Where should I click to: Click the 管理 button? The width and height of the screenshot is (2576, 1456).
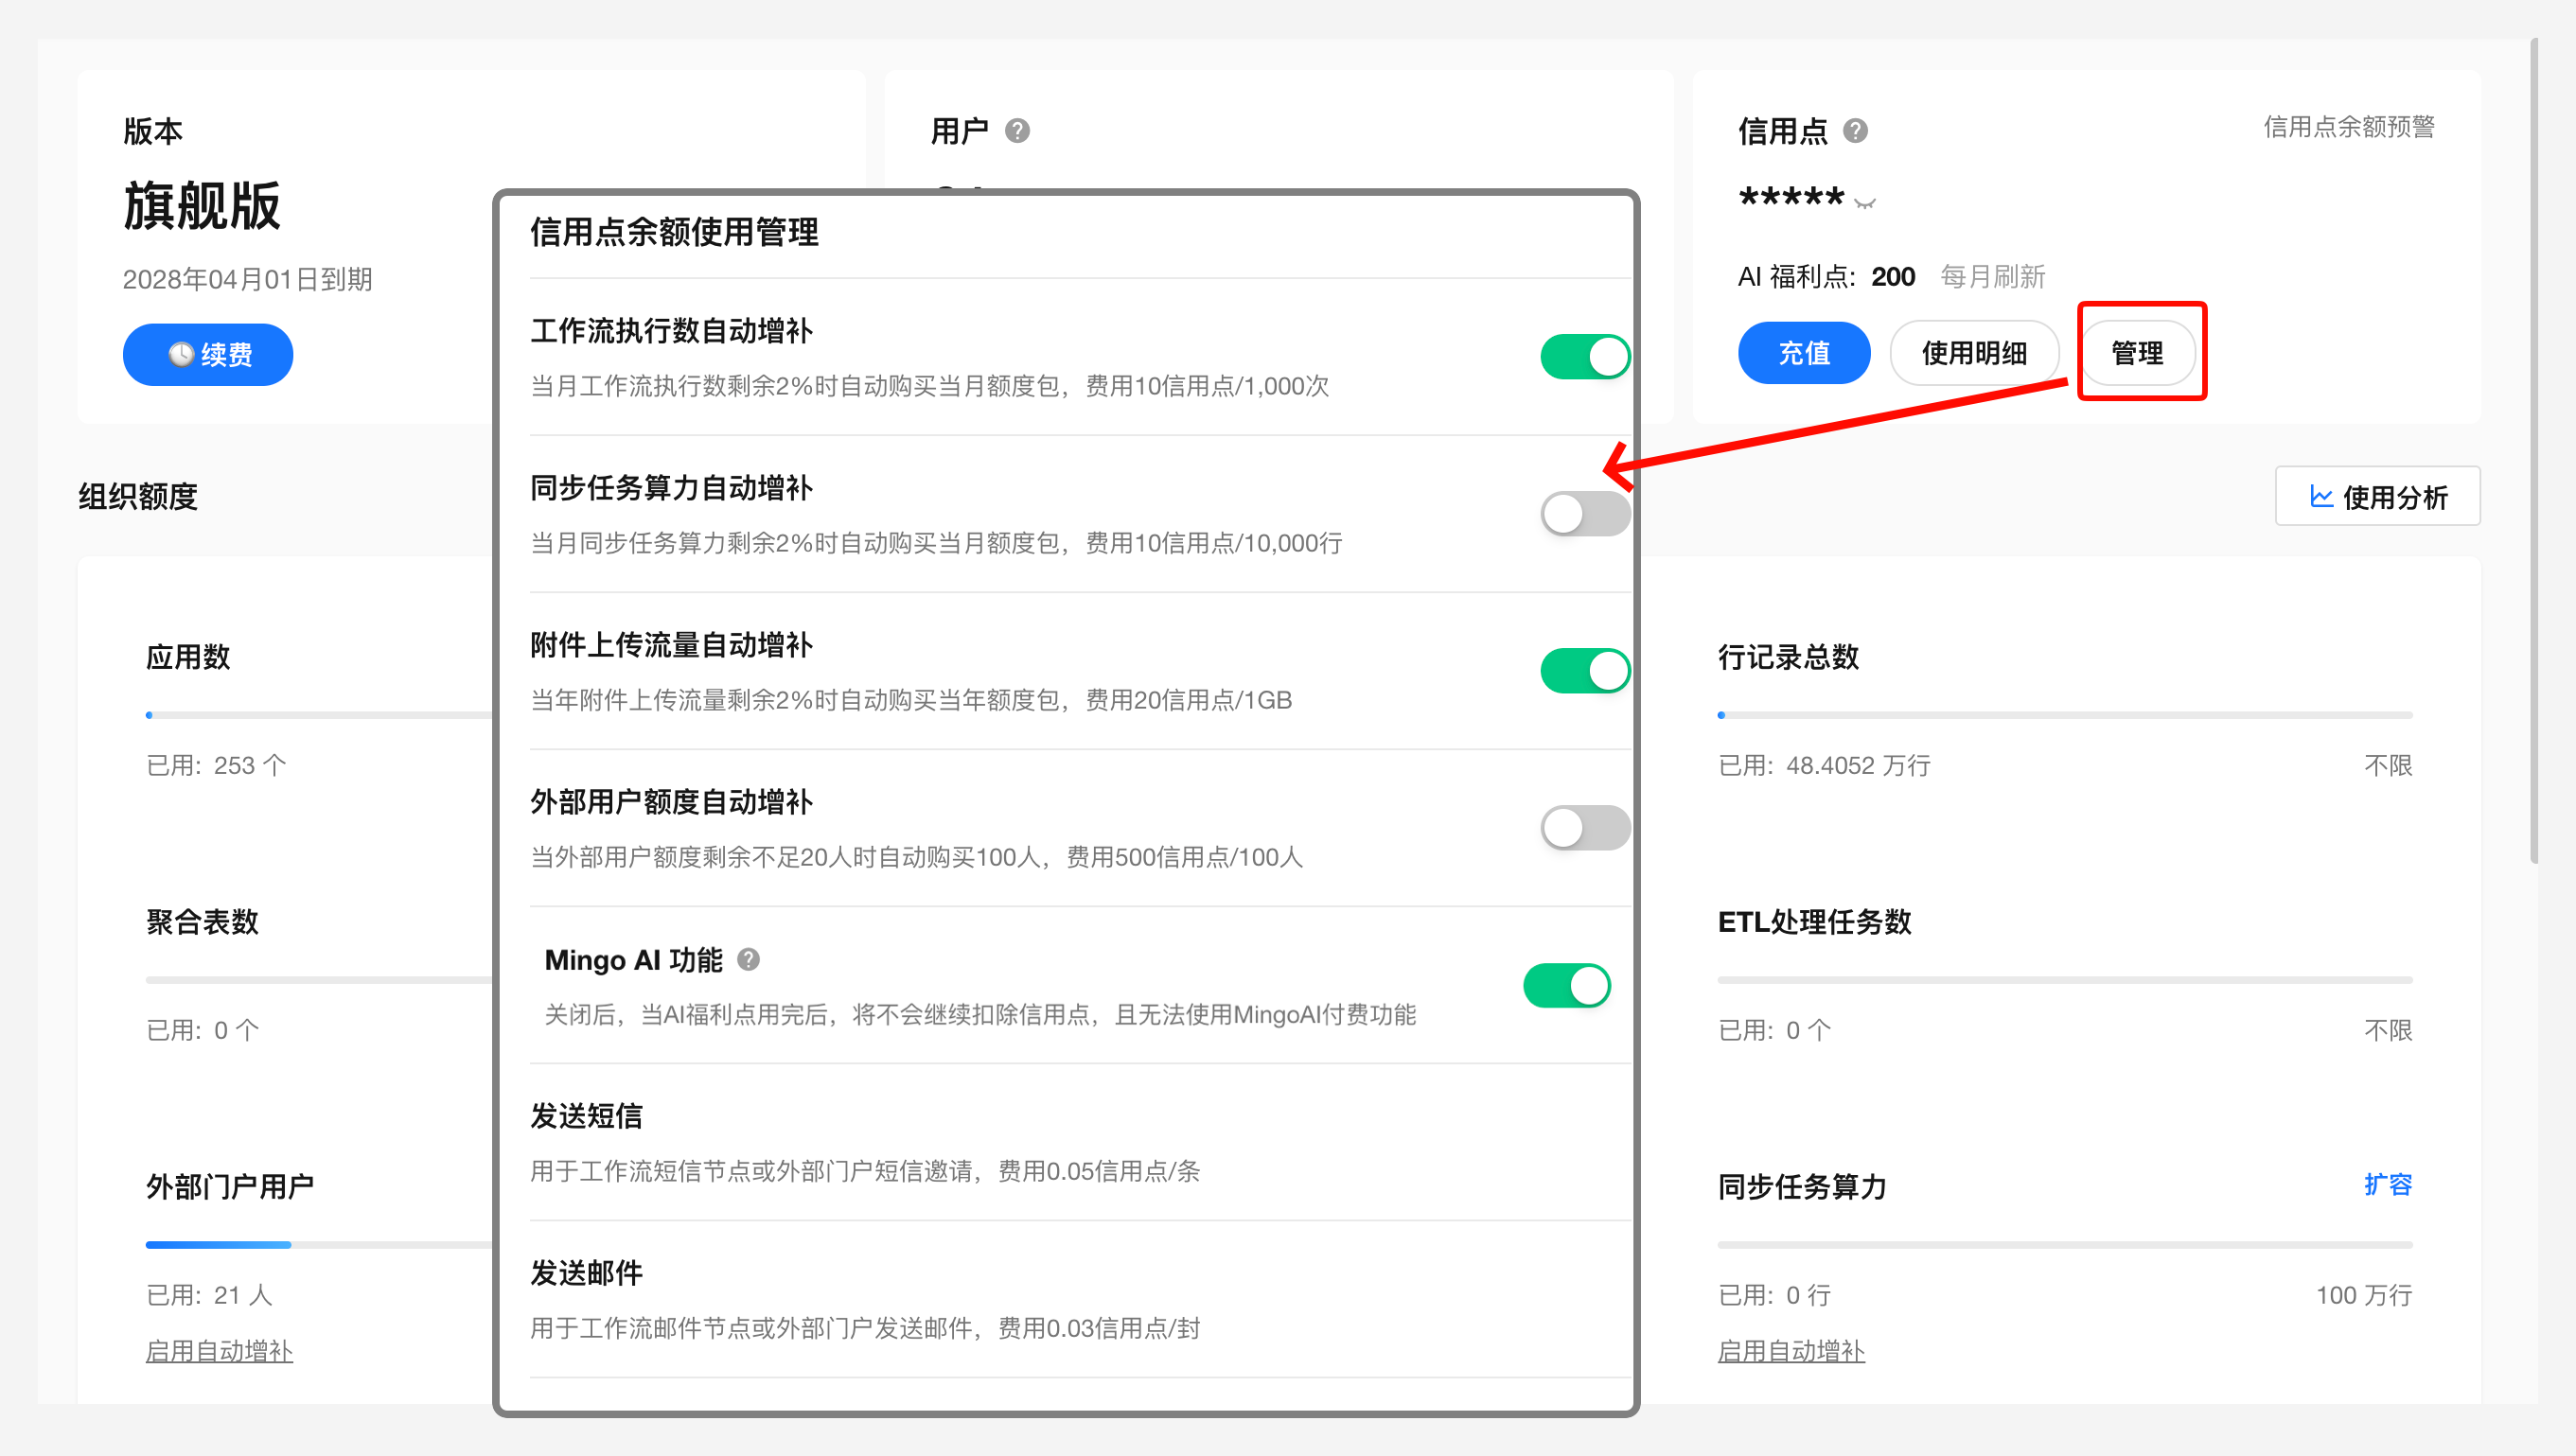[2137, 353]
